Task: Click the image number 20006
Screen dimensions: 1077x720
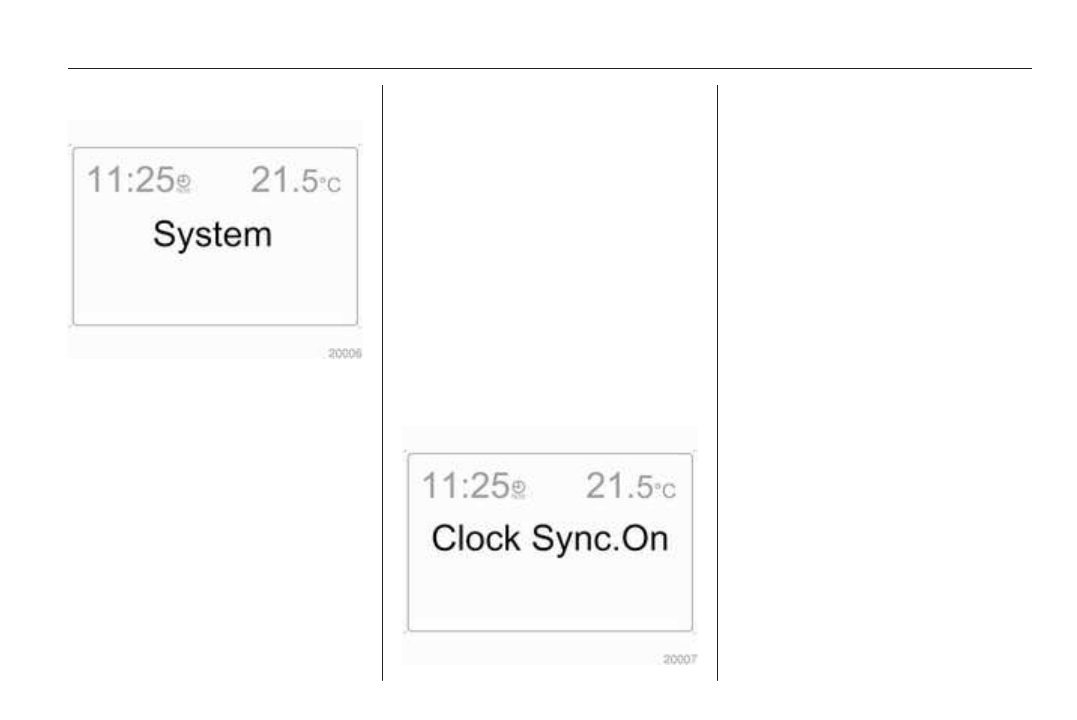Action: [x=344, y=354]
